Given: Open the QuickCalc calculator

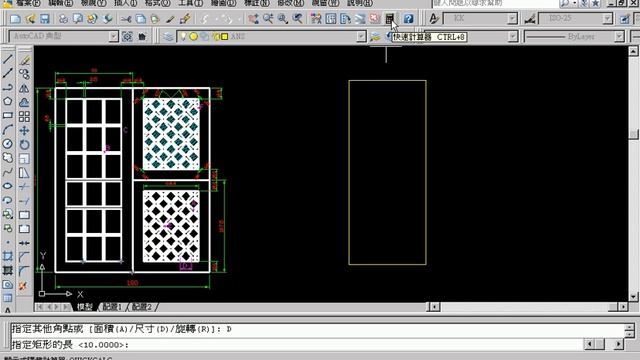Looking at the screenshot, I should [389, 18].
